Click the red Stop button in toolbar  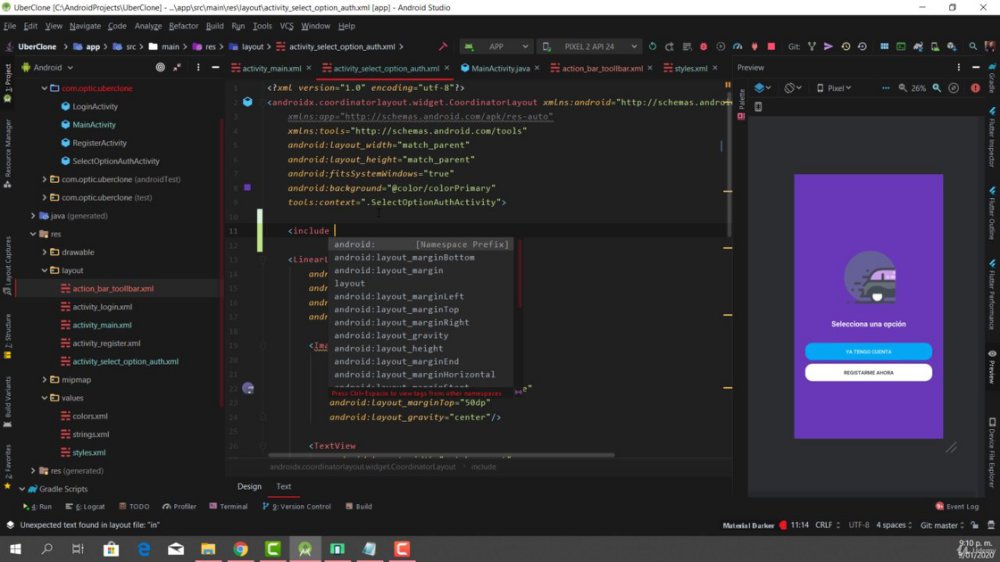click(771, 47)
